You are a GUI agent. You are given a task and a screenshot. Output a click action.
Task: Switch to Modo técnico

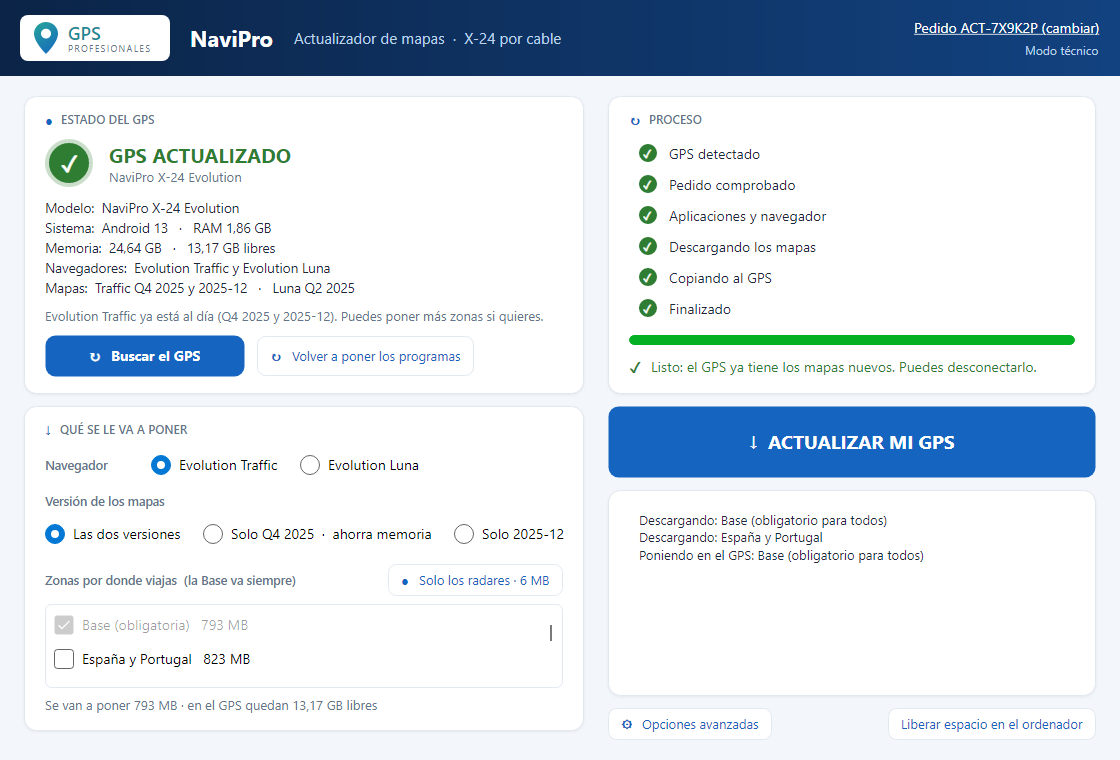click(1061, 51)
